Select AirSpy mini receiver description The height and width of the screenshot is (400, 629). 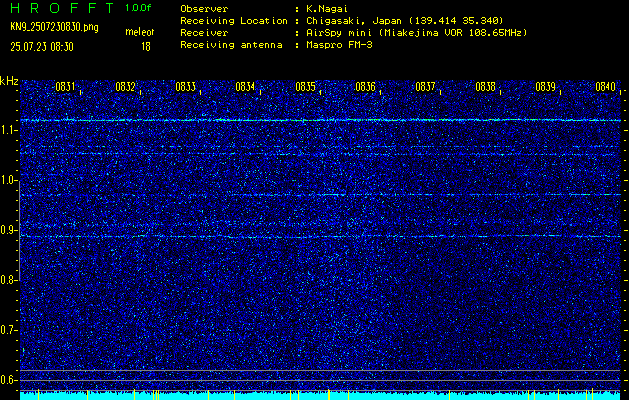(417, 33)
